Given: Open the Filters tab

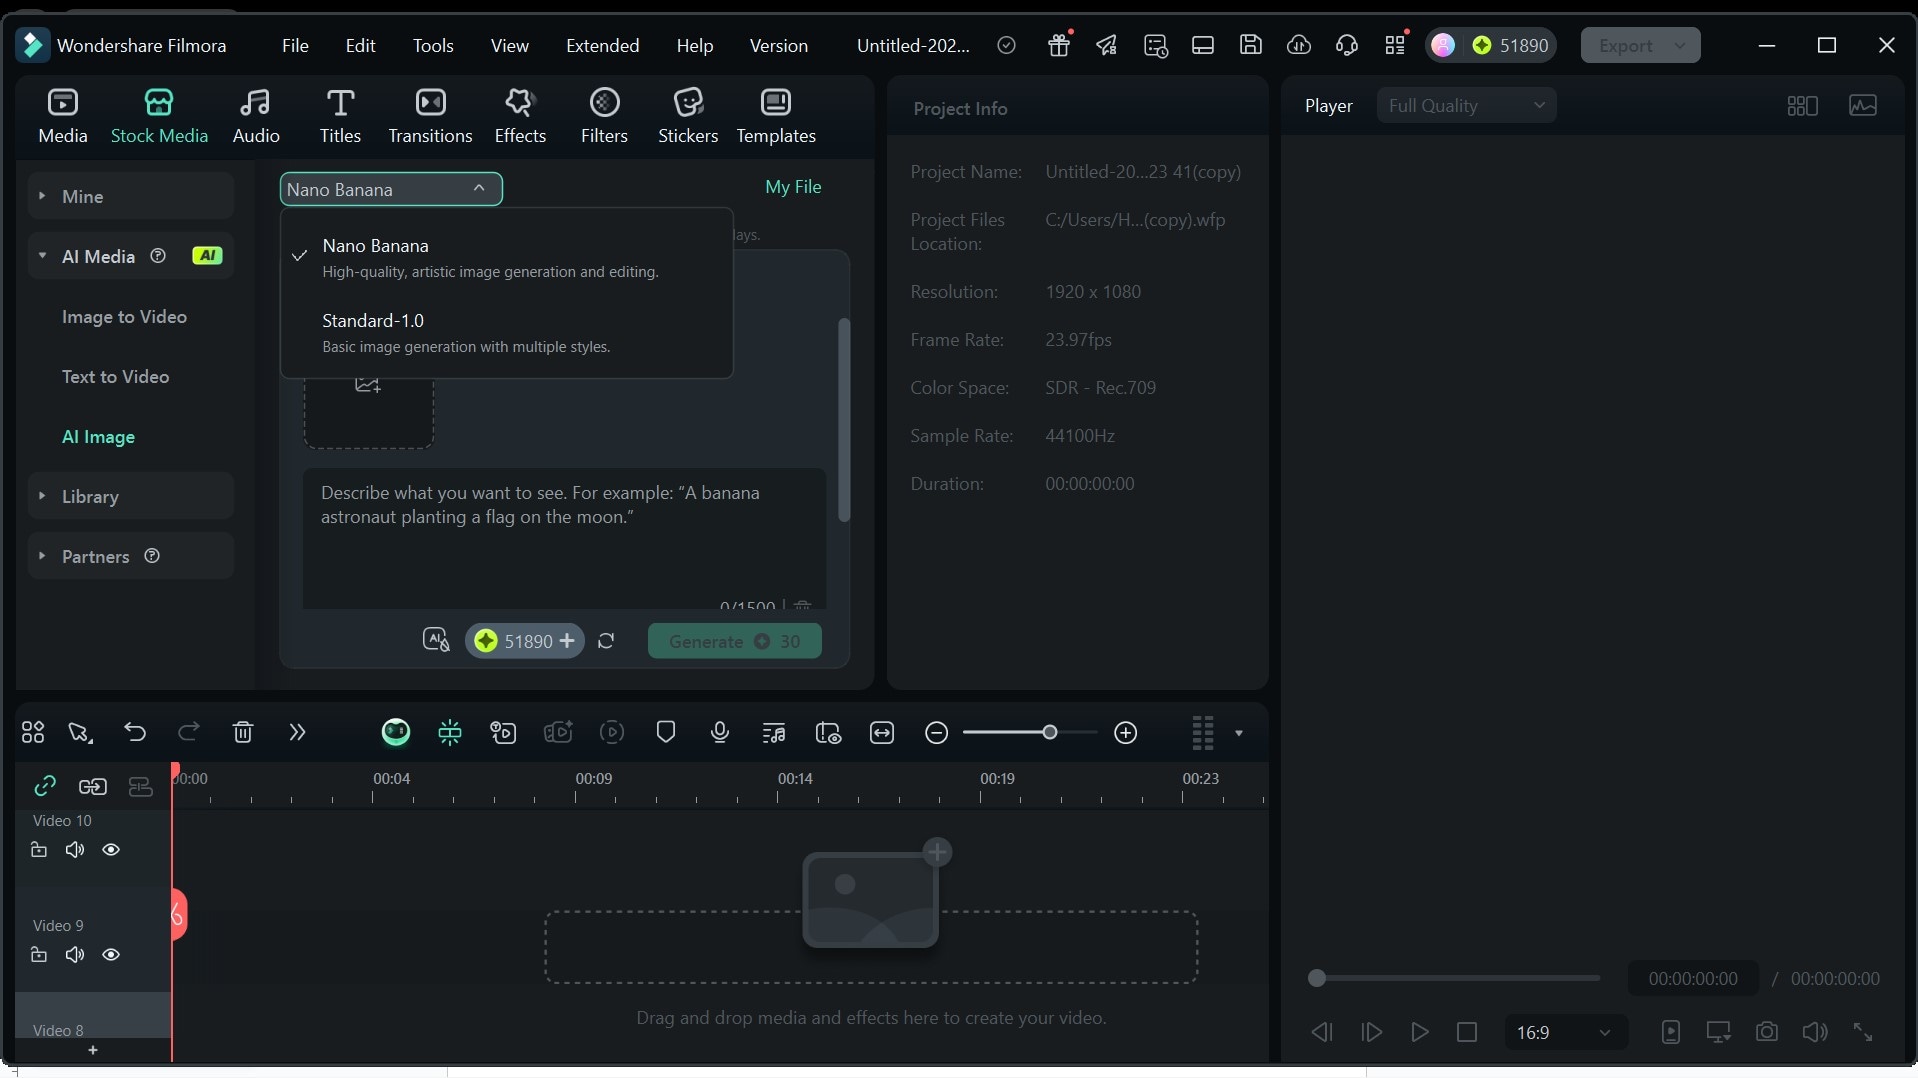Looking at the screenshot, I should click(x=604, y=116).
